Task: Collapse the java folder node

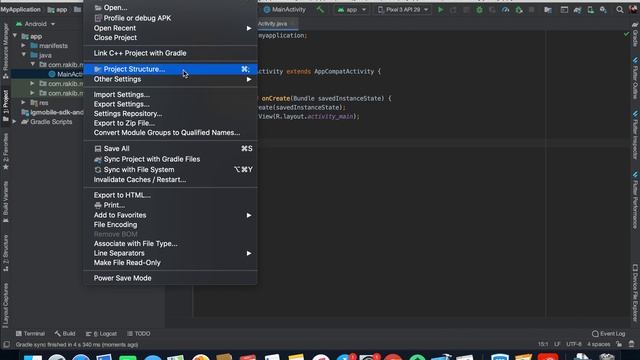Action: [24, 55]
